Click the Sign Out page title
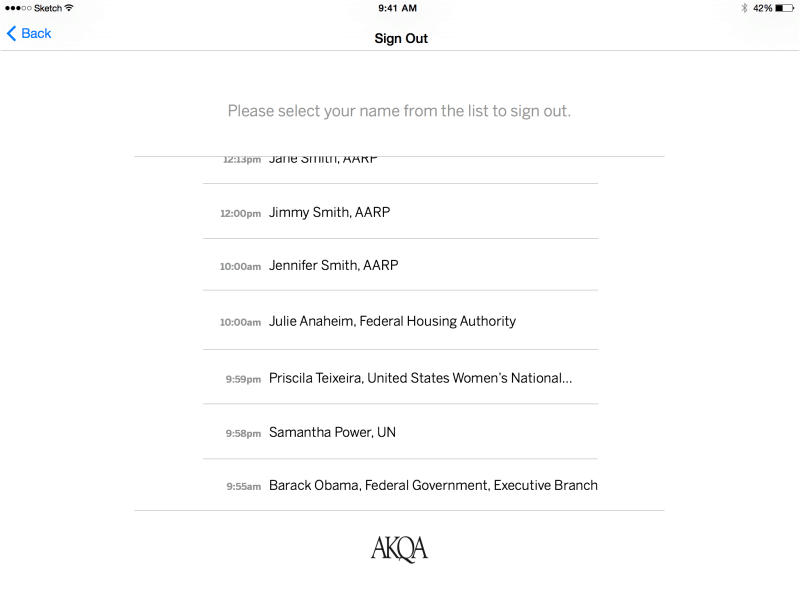Viewport: 800px width, 600px height. (x=401, y=38)
